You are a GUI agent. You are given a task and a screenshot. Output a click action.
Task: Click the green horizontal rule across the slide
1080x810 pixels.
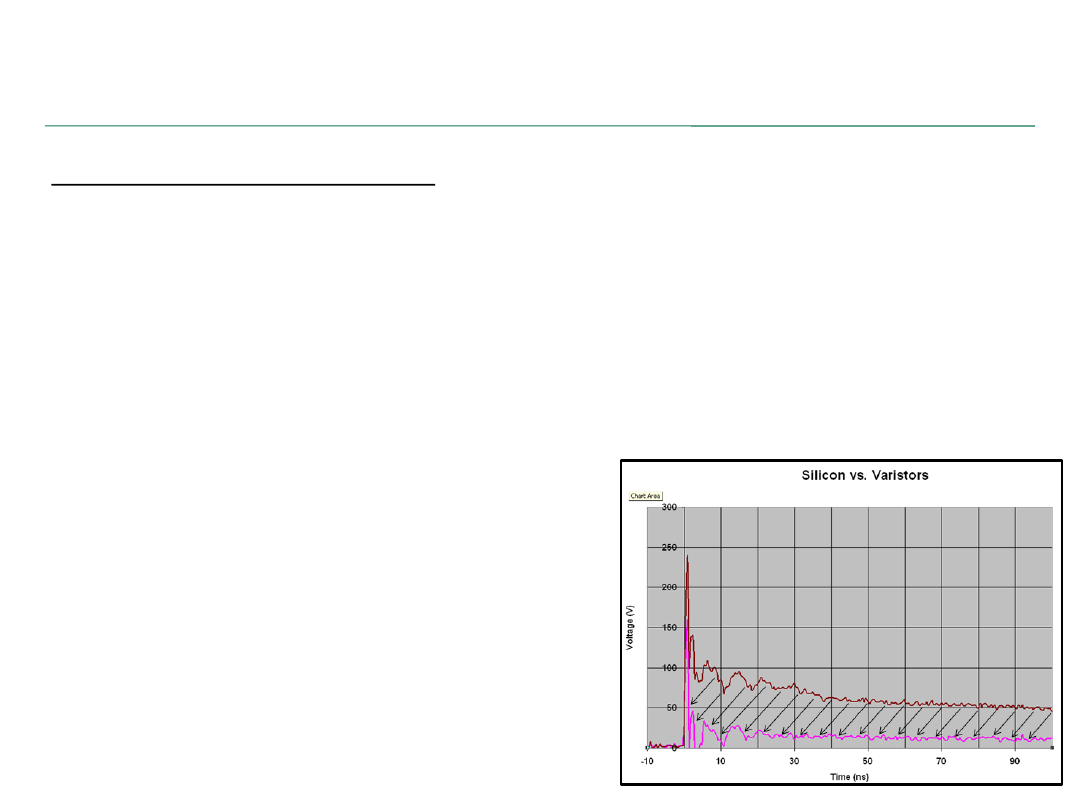pyautogui.click(x=540, y=126)
